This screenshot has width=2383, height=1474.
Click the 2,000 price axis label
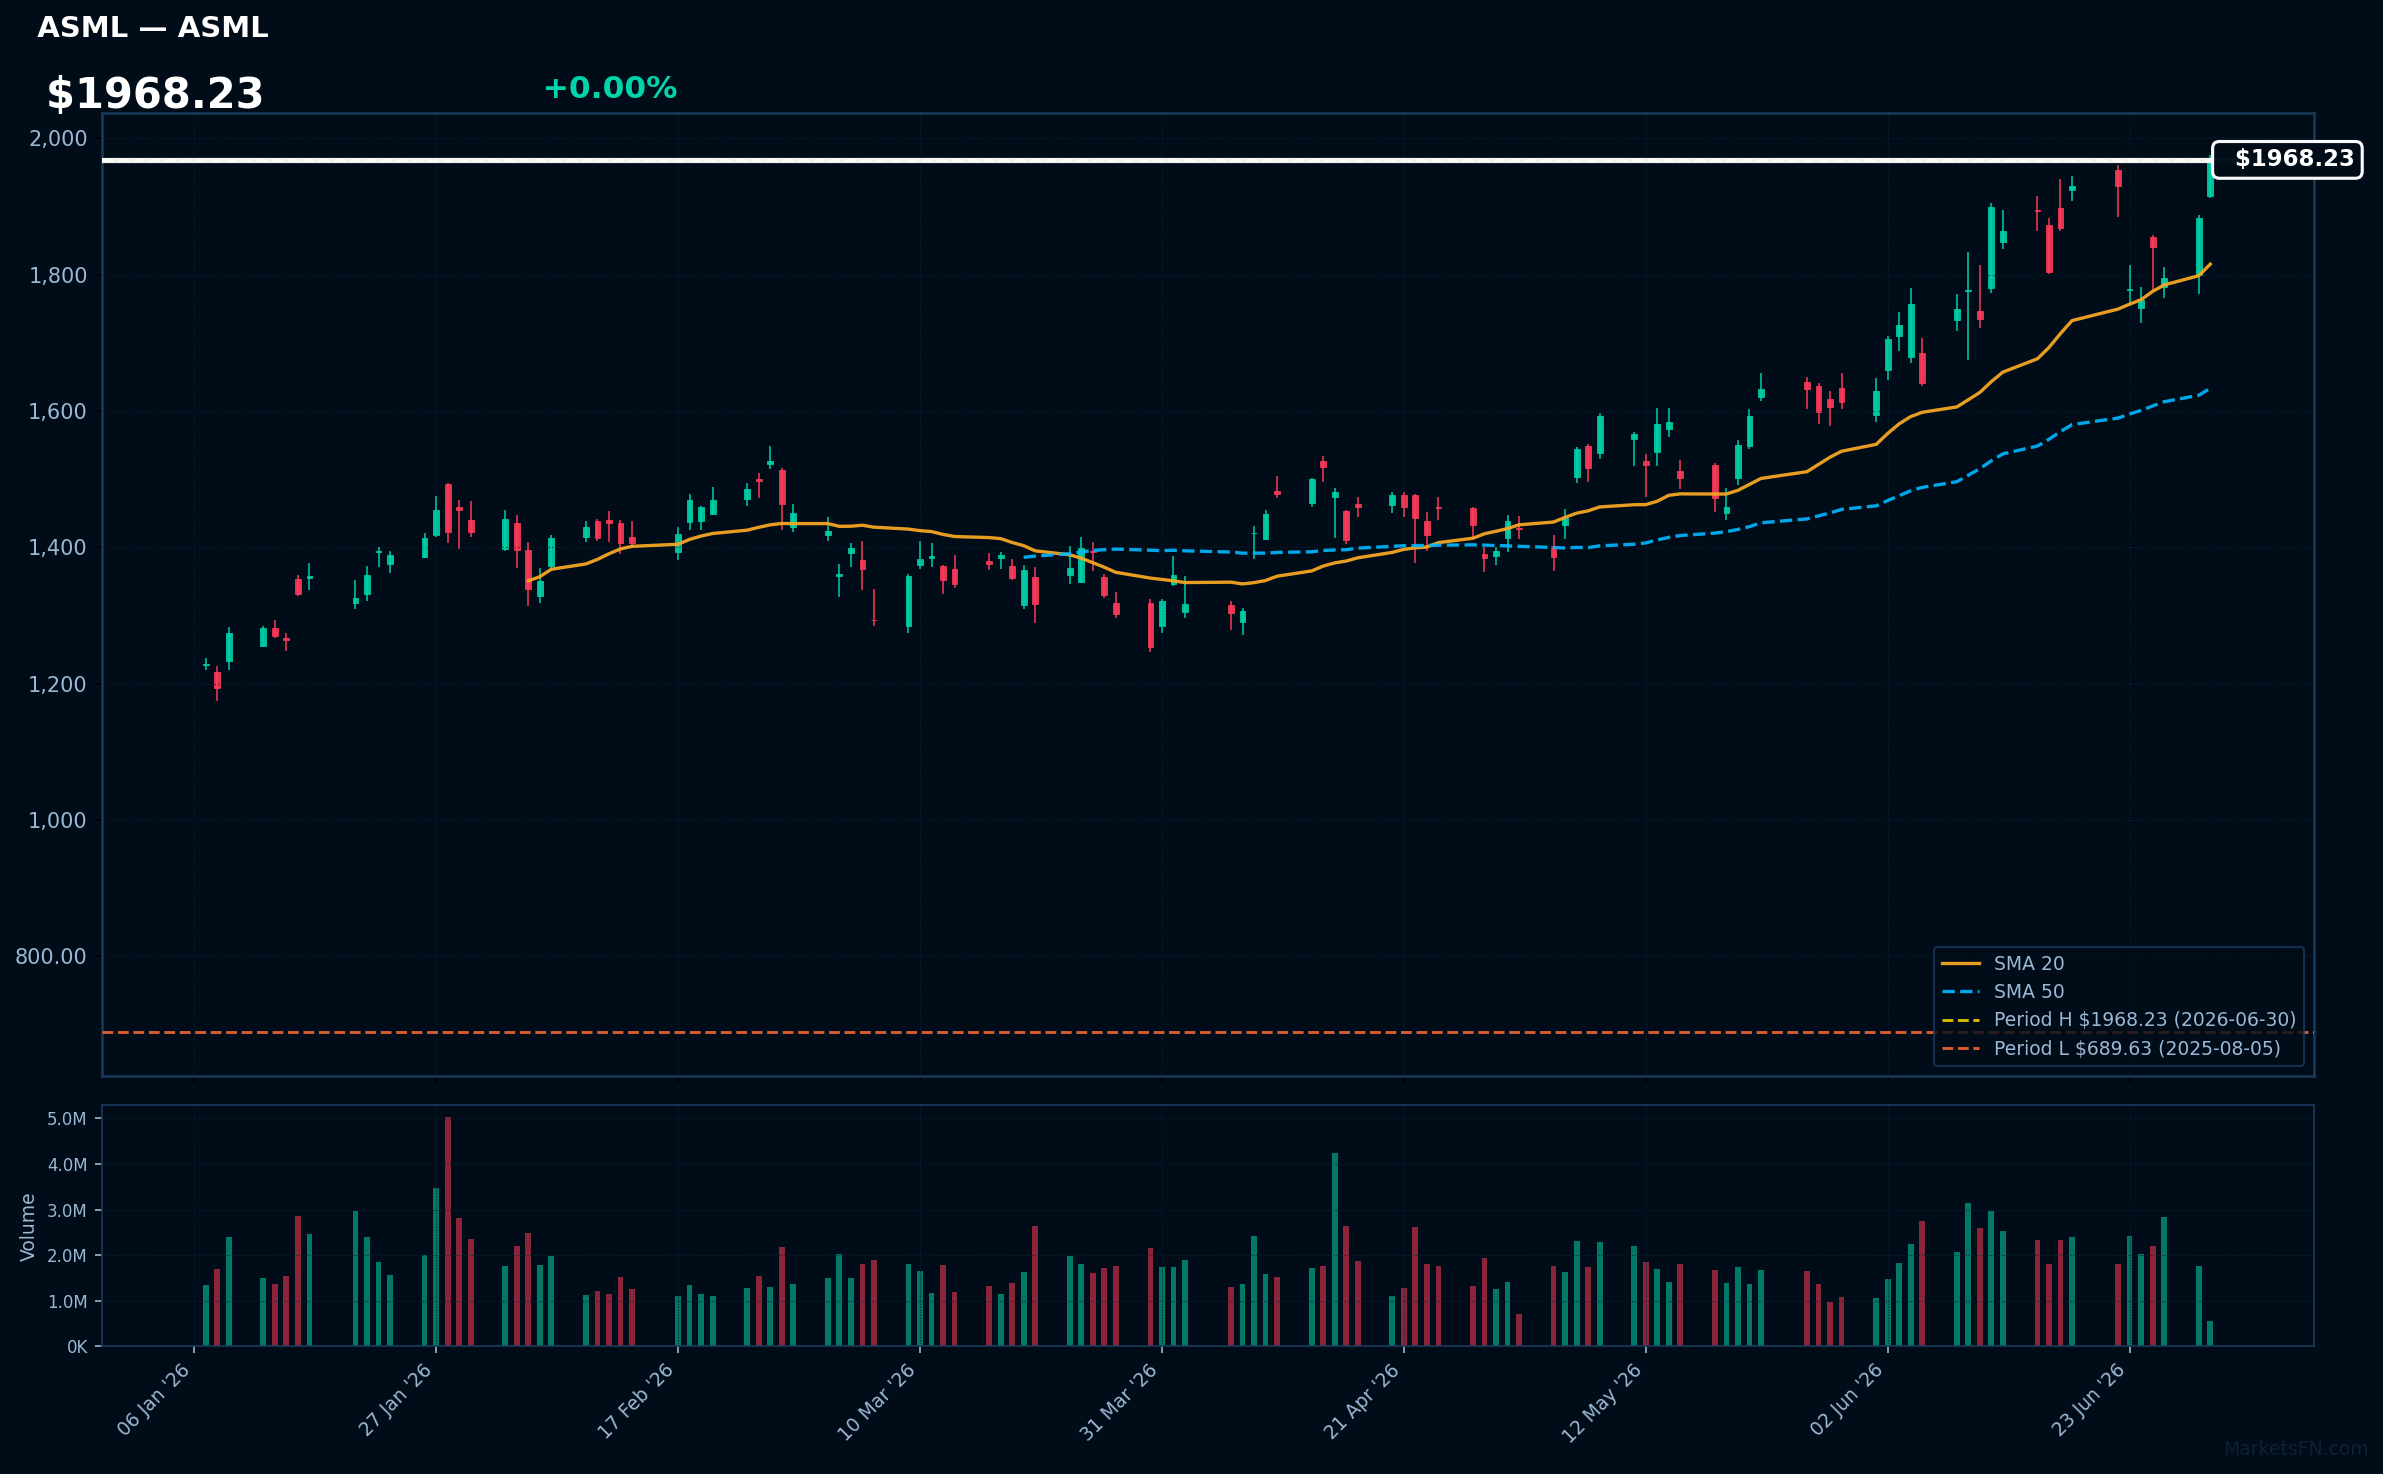click(58, 139)
